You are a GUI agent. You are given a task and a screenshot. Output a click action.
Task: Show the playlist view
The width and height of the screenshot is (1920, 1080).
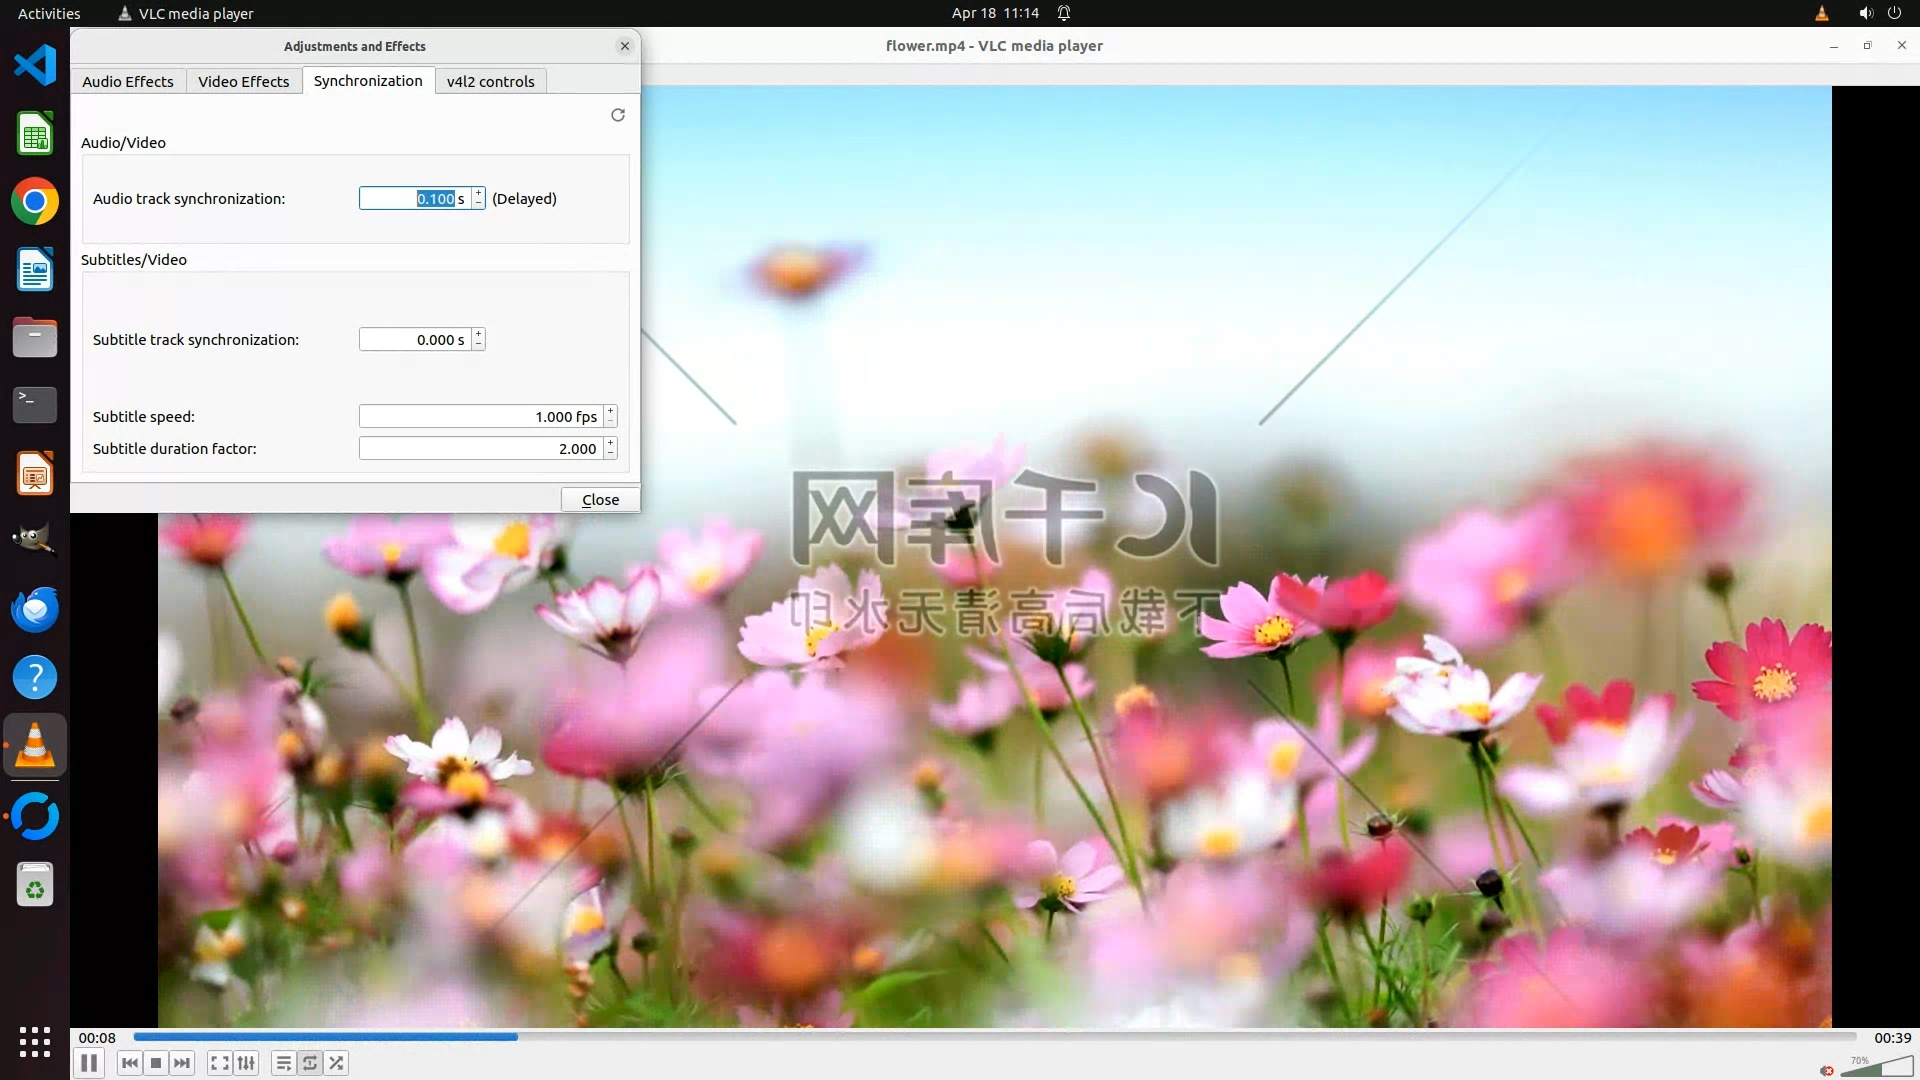[x=284, y=1063]
